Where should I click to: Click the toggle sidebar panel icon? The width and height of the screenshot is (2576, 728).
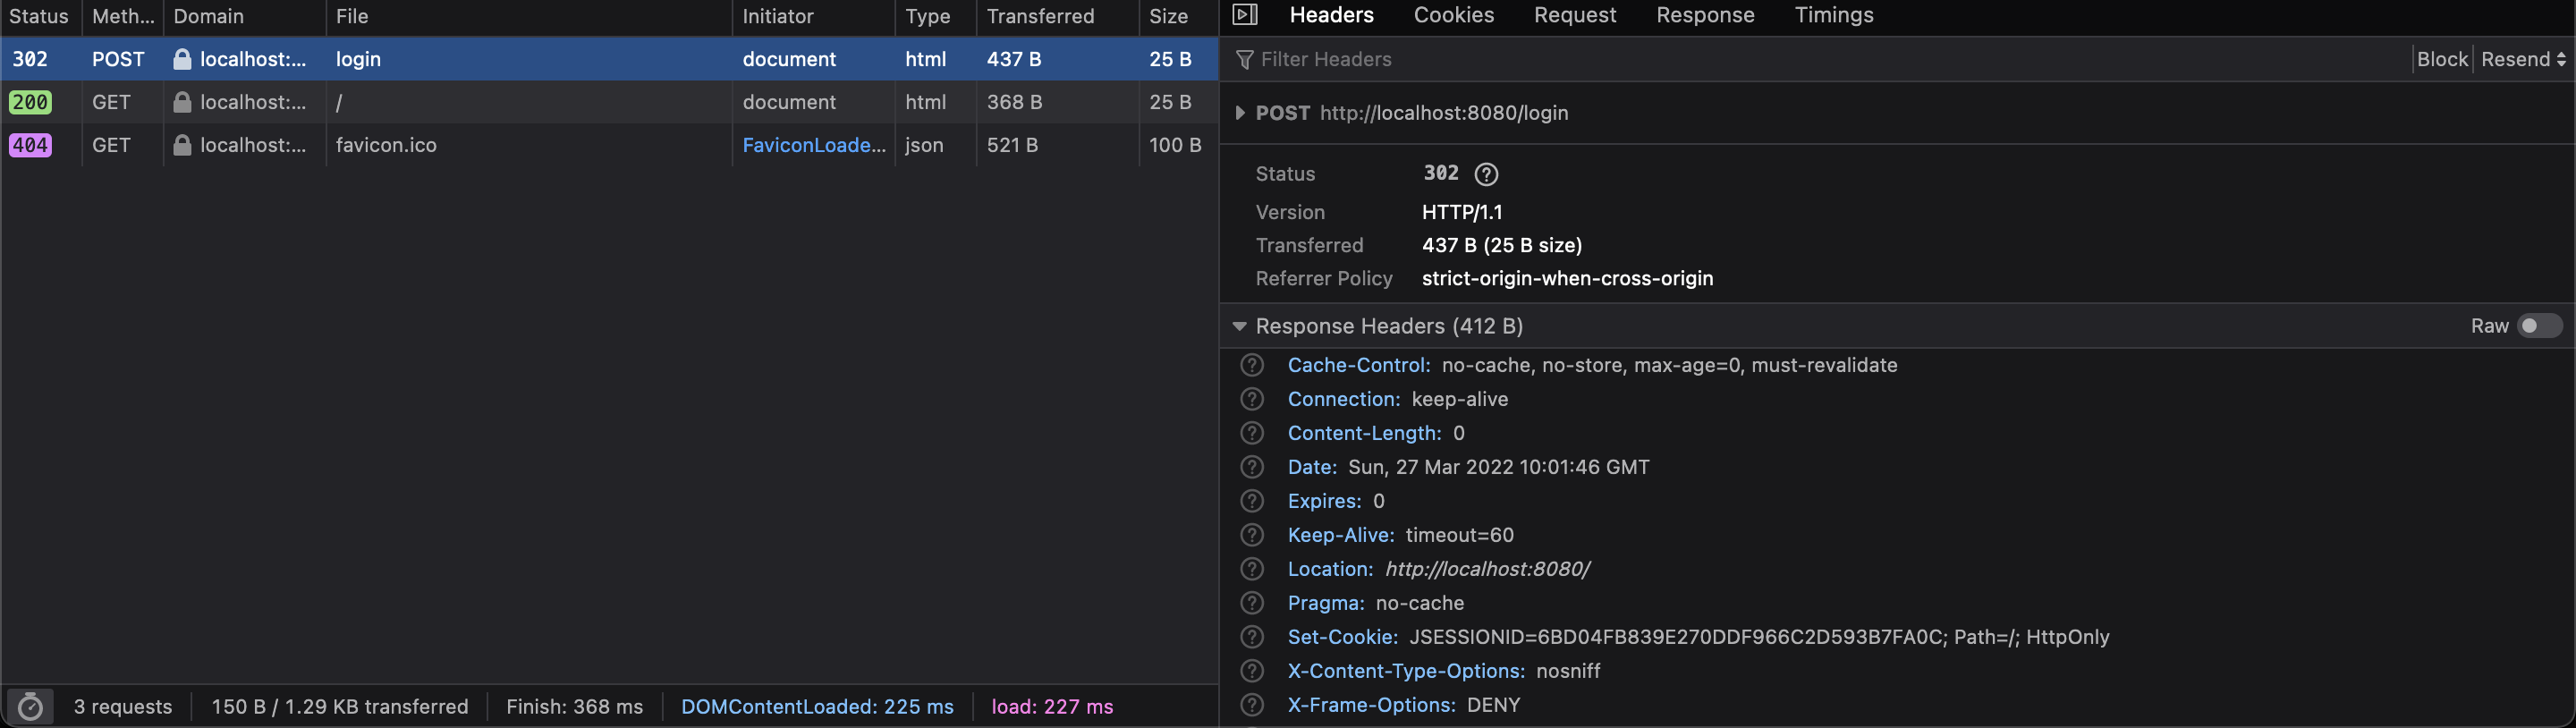[x=1245, y=15]
